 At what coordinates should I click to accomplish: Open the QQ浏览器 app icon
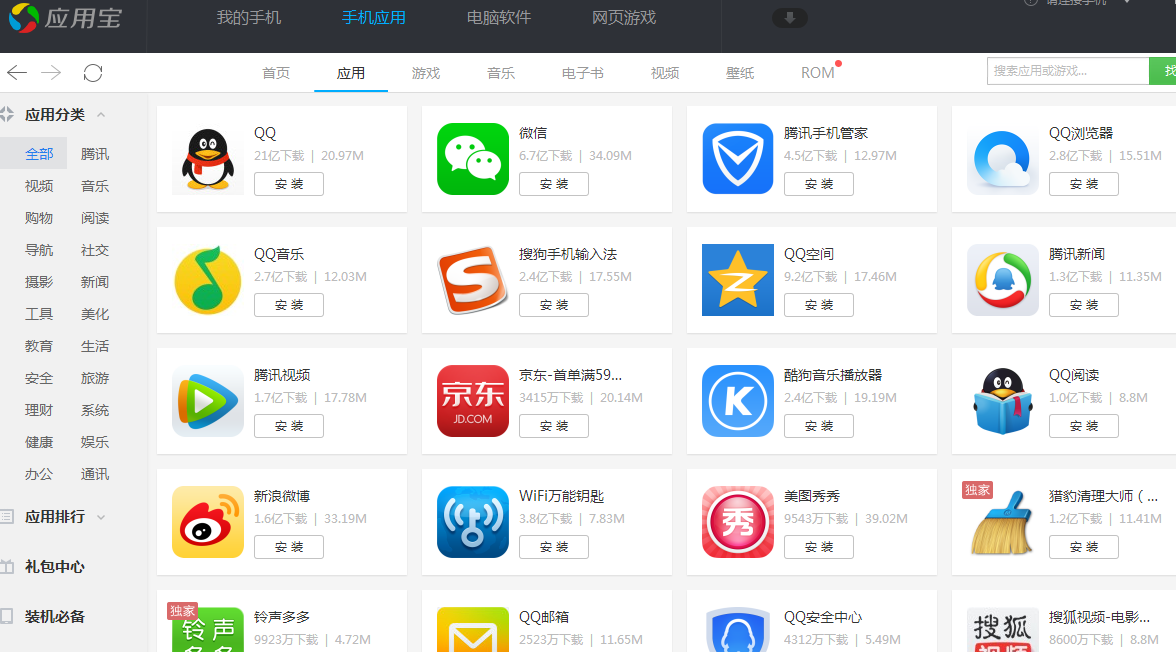(x=1003, y=159)
